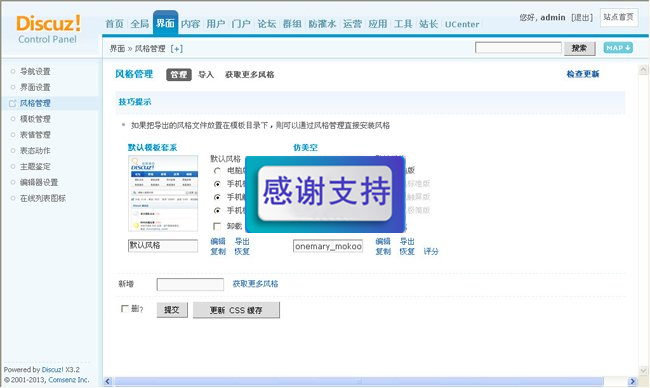Click the 新增 new style input field
Viewport: 650px width, 388px height.
tap(190, 284)
